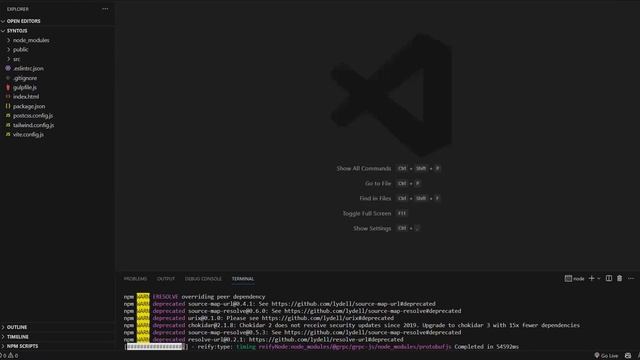Switch to the Debug Console tab

click(203, 279)
